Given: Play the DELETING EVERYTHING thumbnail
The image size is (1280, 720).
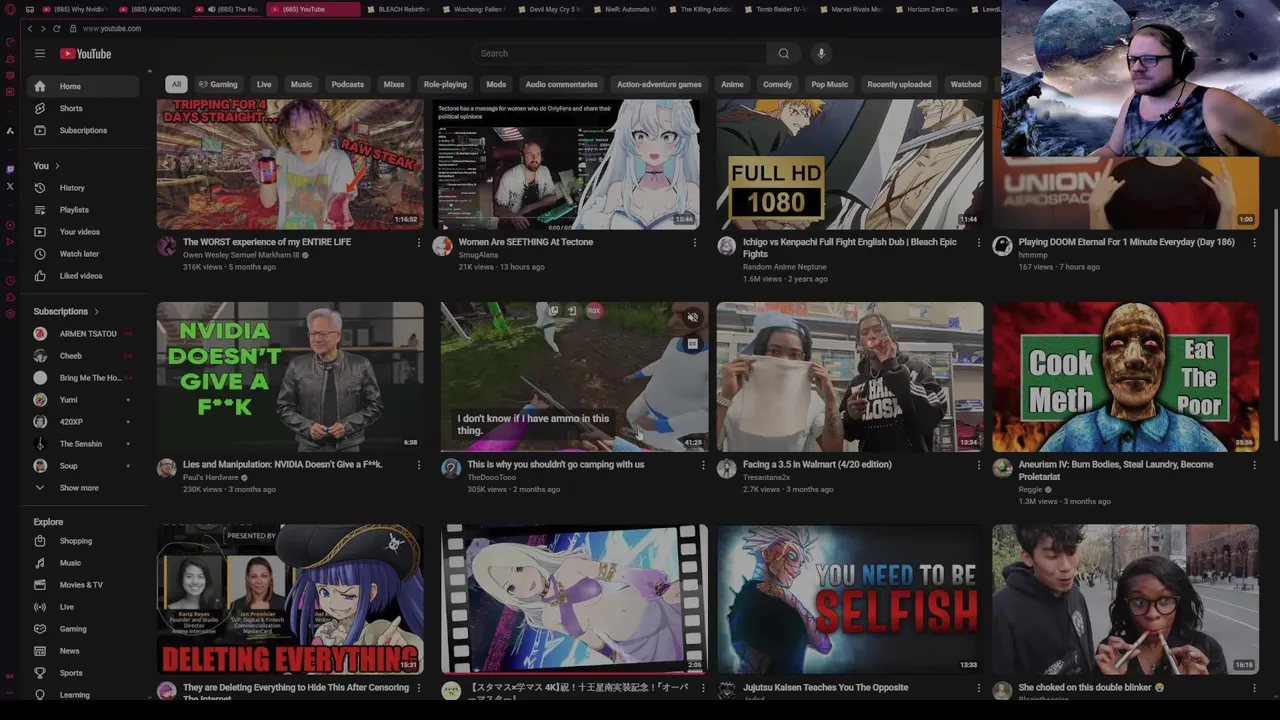Looking at the screenshot, I should (290, 599).
